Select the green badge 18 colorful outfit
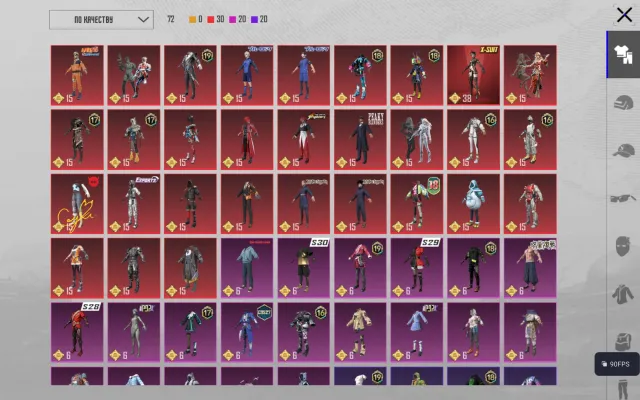Viewport: 640px width, 400px height. pos(417,204)
